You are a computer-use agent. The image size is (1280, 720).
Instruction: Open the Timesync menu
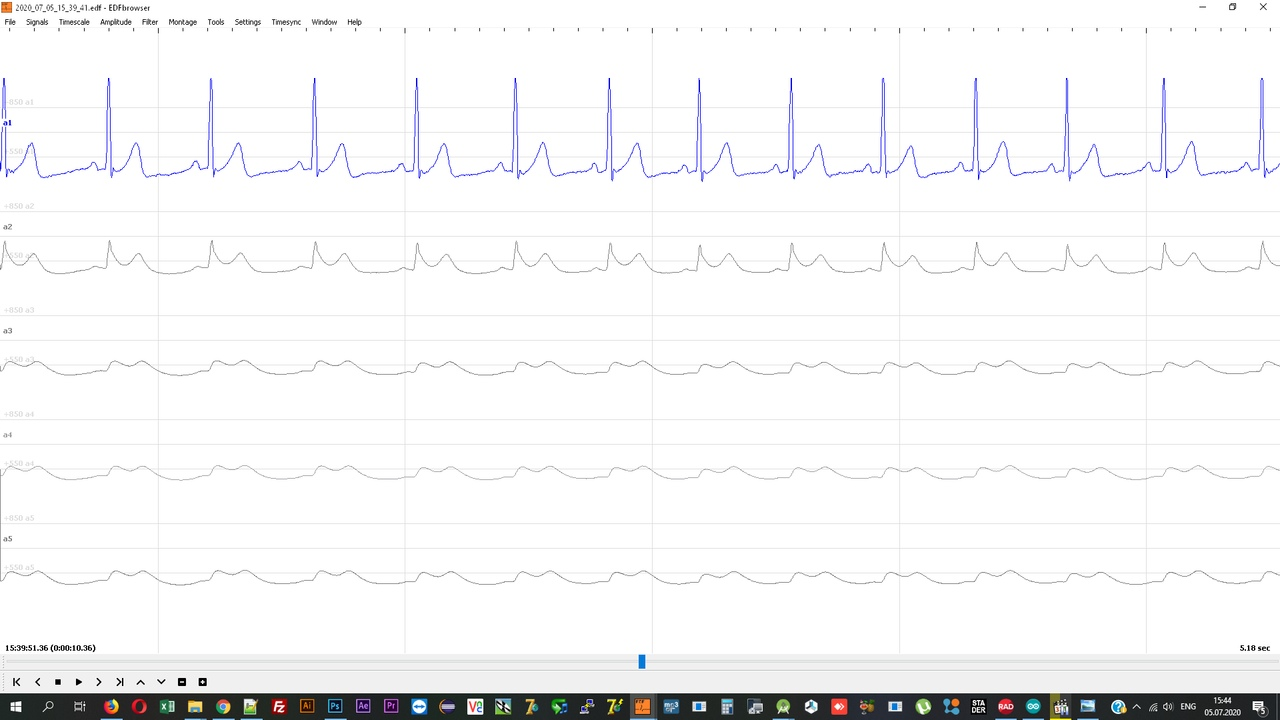286,22
